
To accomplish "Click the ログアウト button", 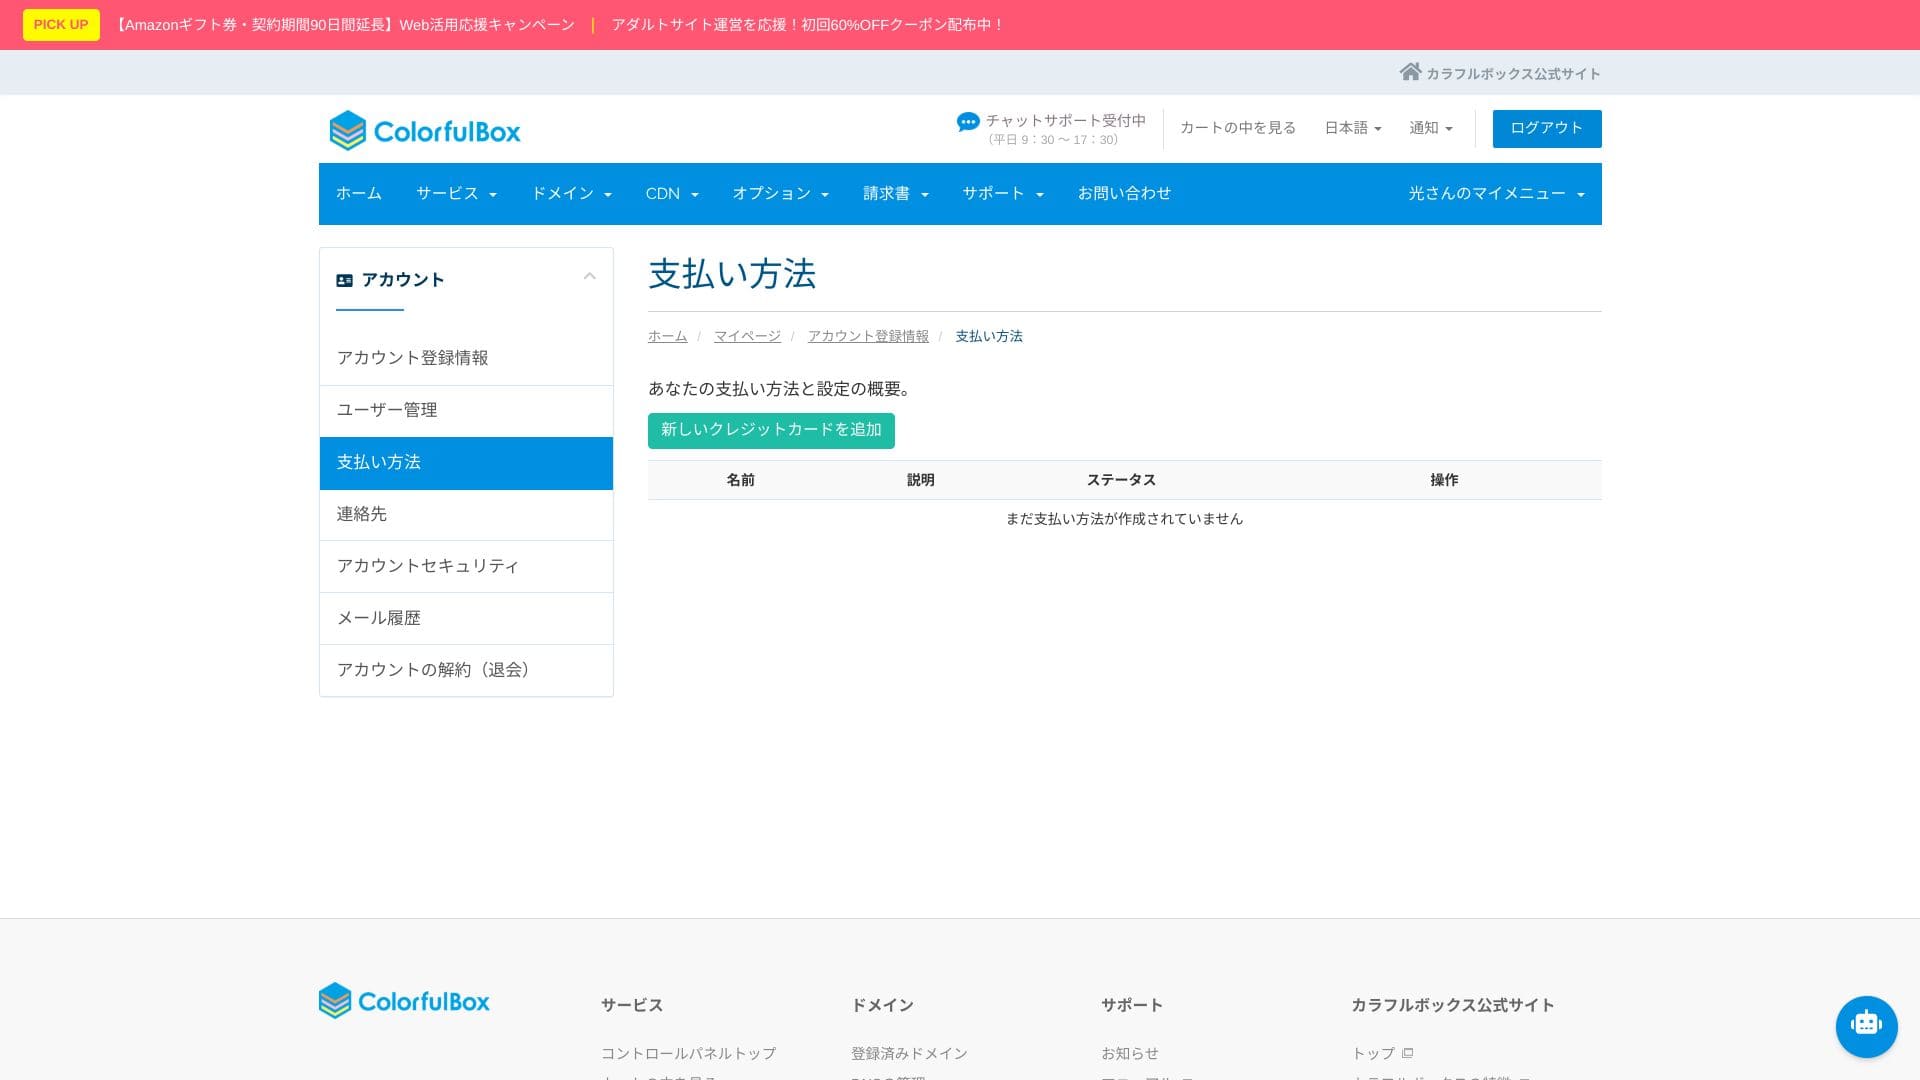I will click(1546, 128).
